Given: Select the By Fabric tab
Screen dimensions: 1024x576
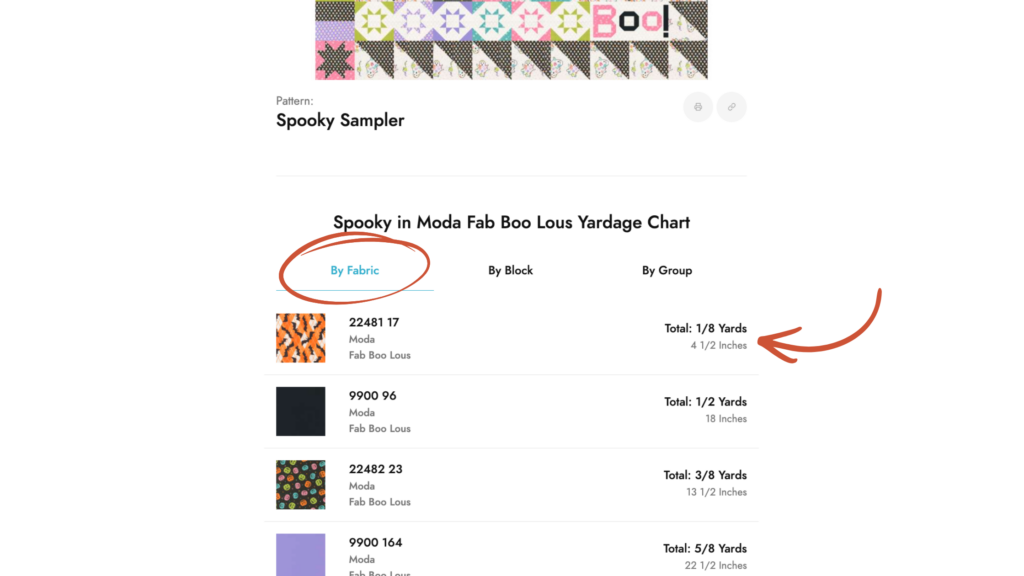Looking at the screenshot, I should click(355, 270).
